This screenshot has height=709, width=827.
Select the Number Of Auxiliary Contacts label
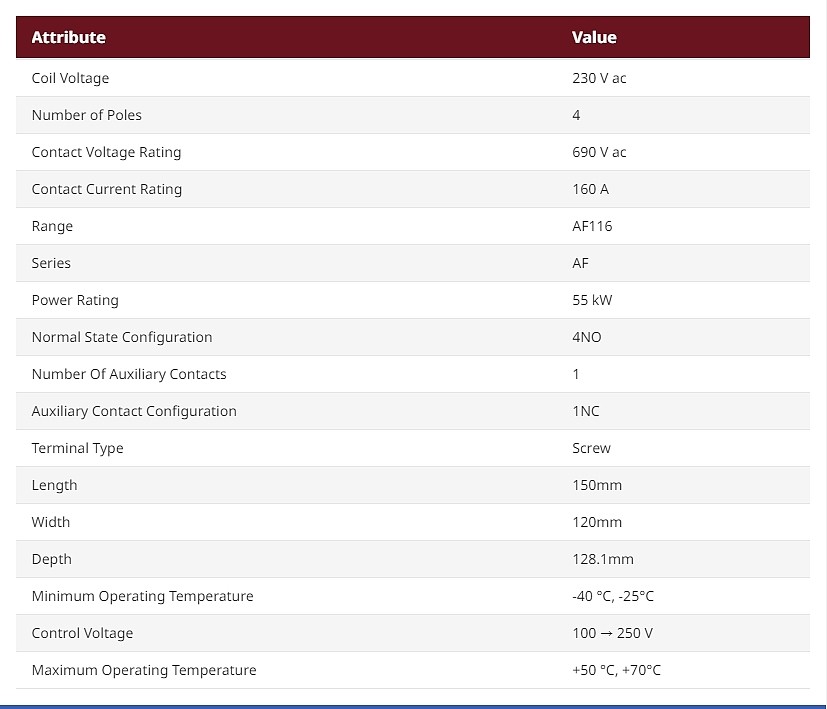(x=128, y=374)
